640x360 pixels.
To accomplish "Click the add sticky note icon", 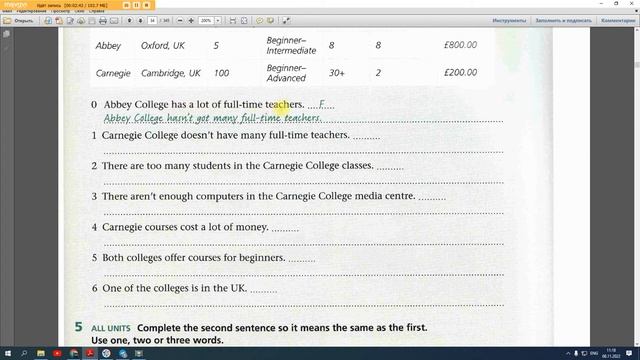I will (x=260, y=20).
